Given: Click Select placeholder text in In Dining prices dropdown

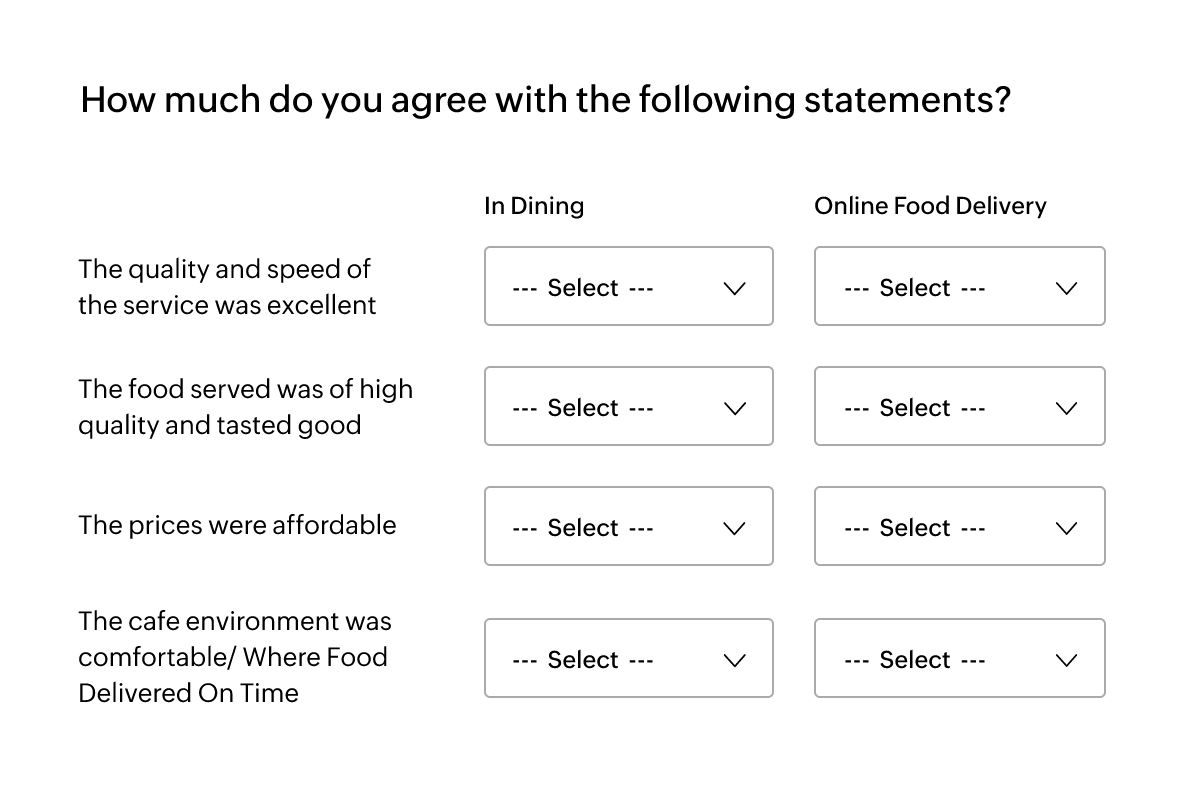Looking at the screenshot, I should pyautogui.click(x=583, y=528).
